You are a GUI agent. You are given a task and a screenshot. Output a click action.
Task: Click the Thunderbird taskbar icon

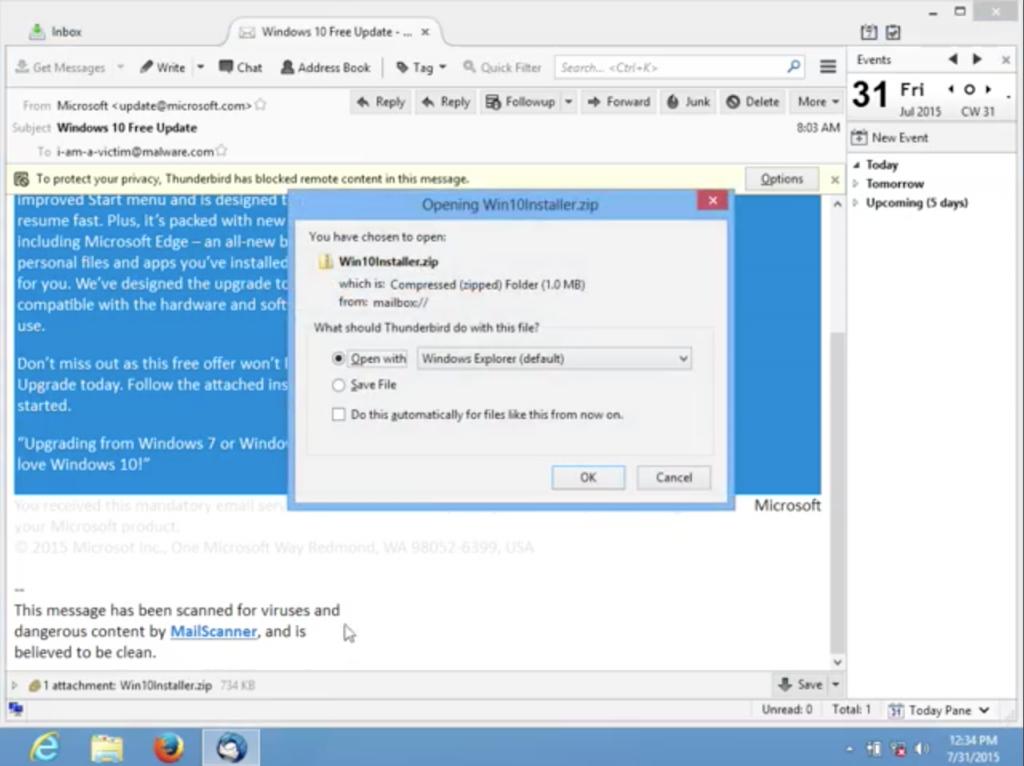[231, 747]
